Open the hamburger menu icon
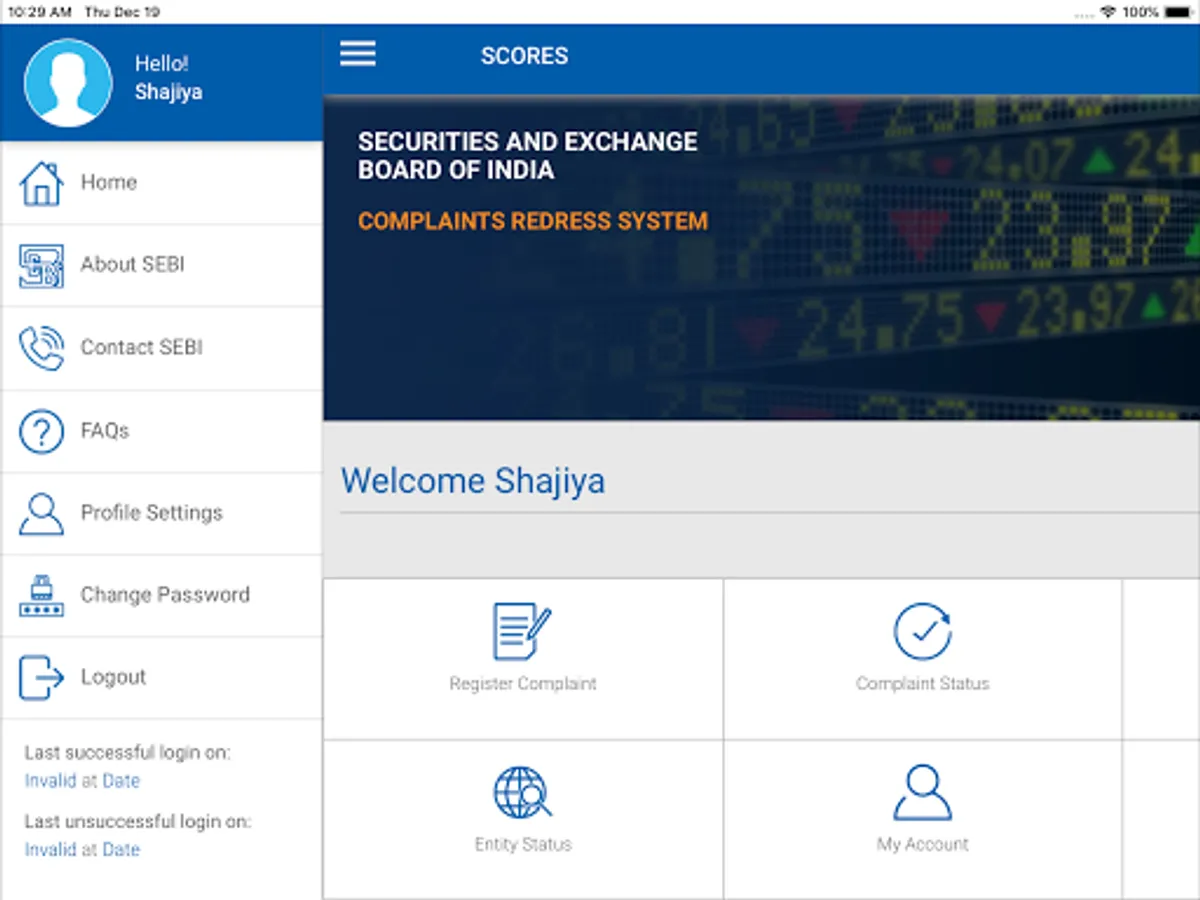1200x900 pixels. click(358, 54)
